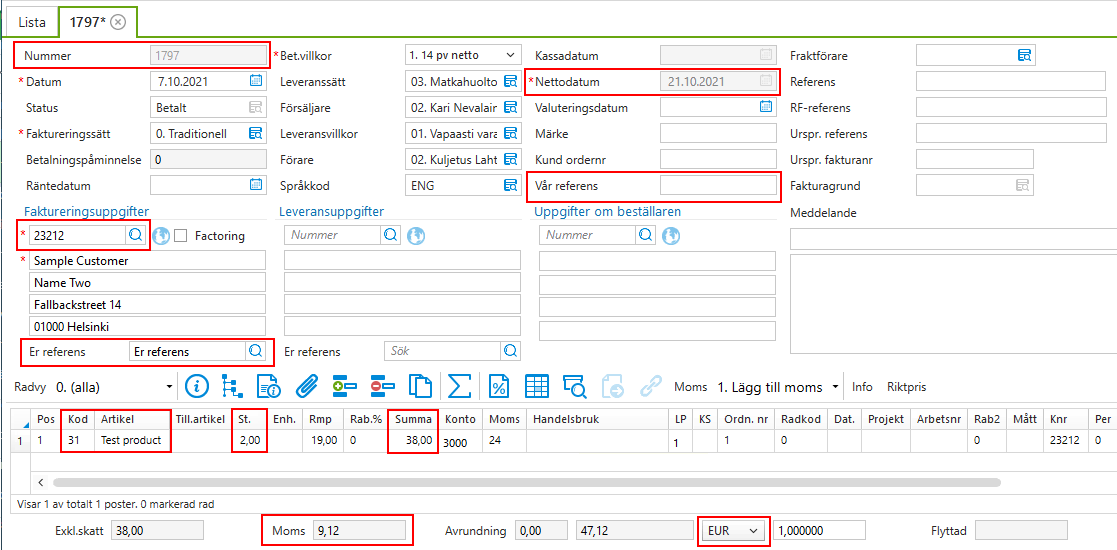Click the copy rows icon

[x=420, y=386]
